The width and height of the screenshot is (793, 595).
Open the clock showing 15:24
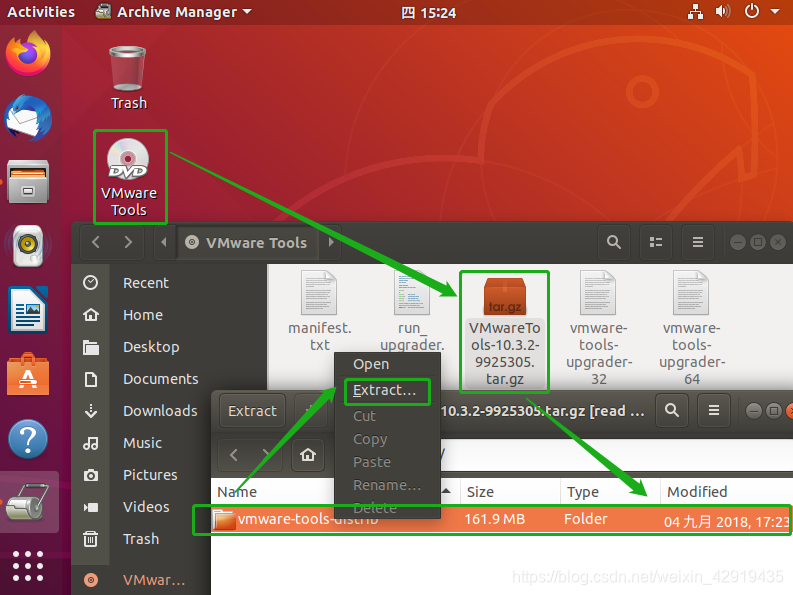[429, 12]
